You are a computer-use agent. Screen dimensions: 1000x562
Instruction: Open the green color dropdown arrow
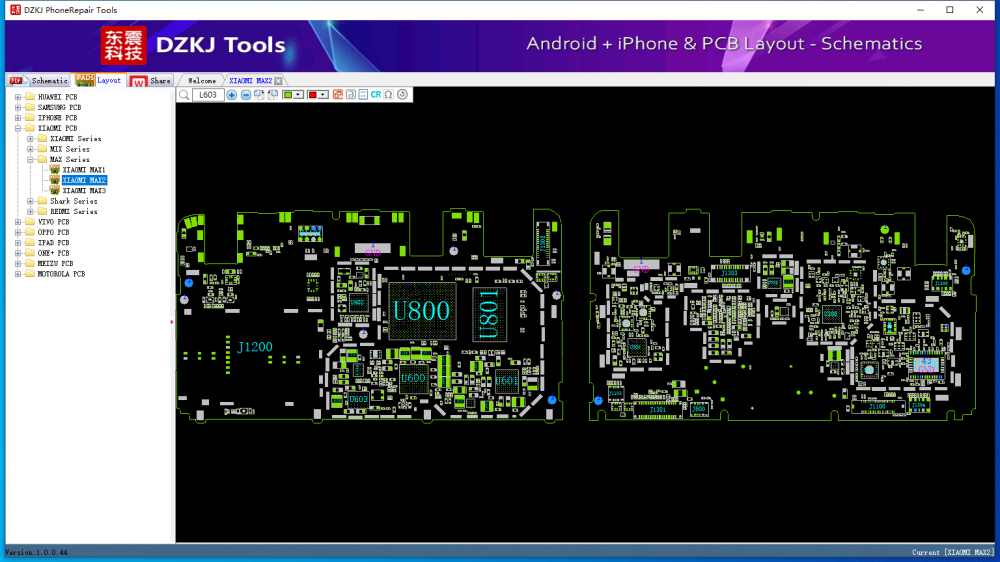click(298, 95)
